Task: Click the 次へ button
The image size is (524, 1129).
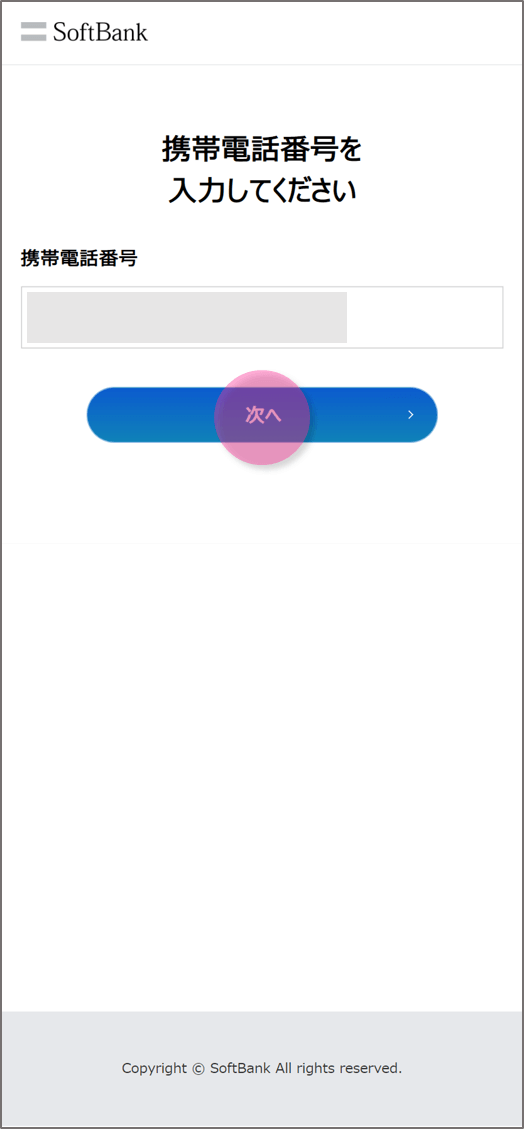Action: [x=262, y=415]
